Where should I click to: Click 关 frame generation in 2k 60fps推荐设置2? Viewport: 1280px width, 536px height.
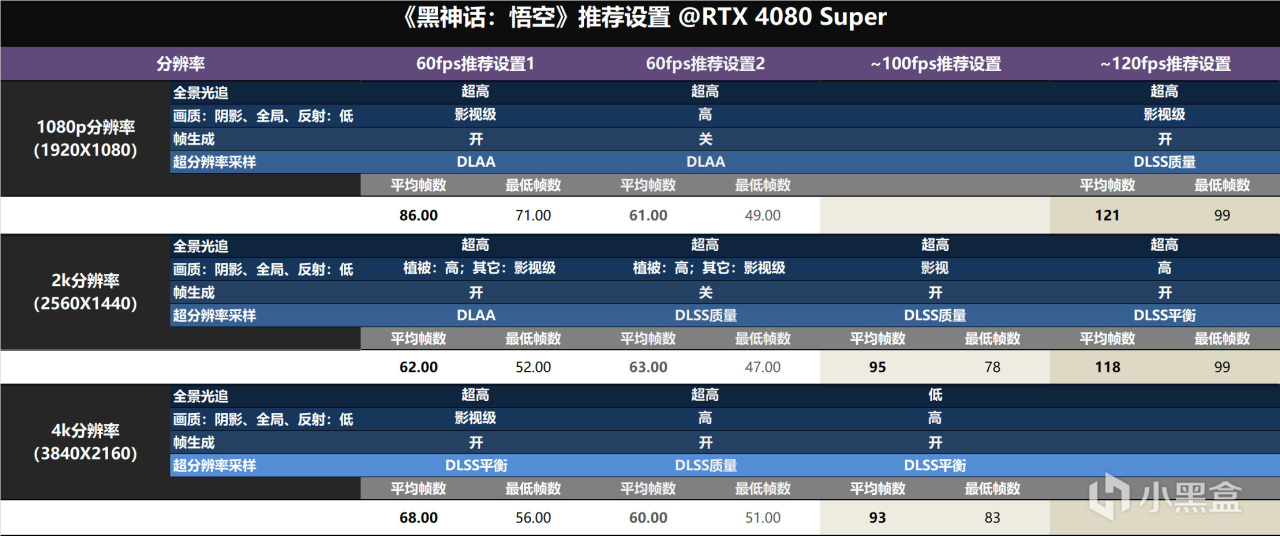705,292
